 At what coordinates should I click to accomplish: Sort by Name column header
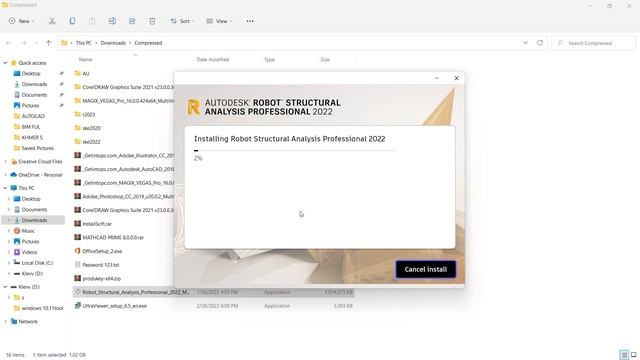85,60
